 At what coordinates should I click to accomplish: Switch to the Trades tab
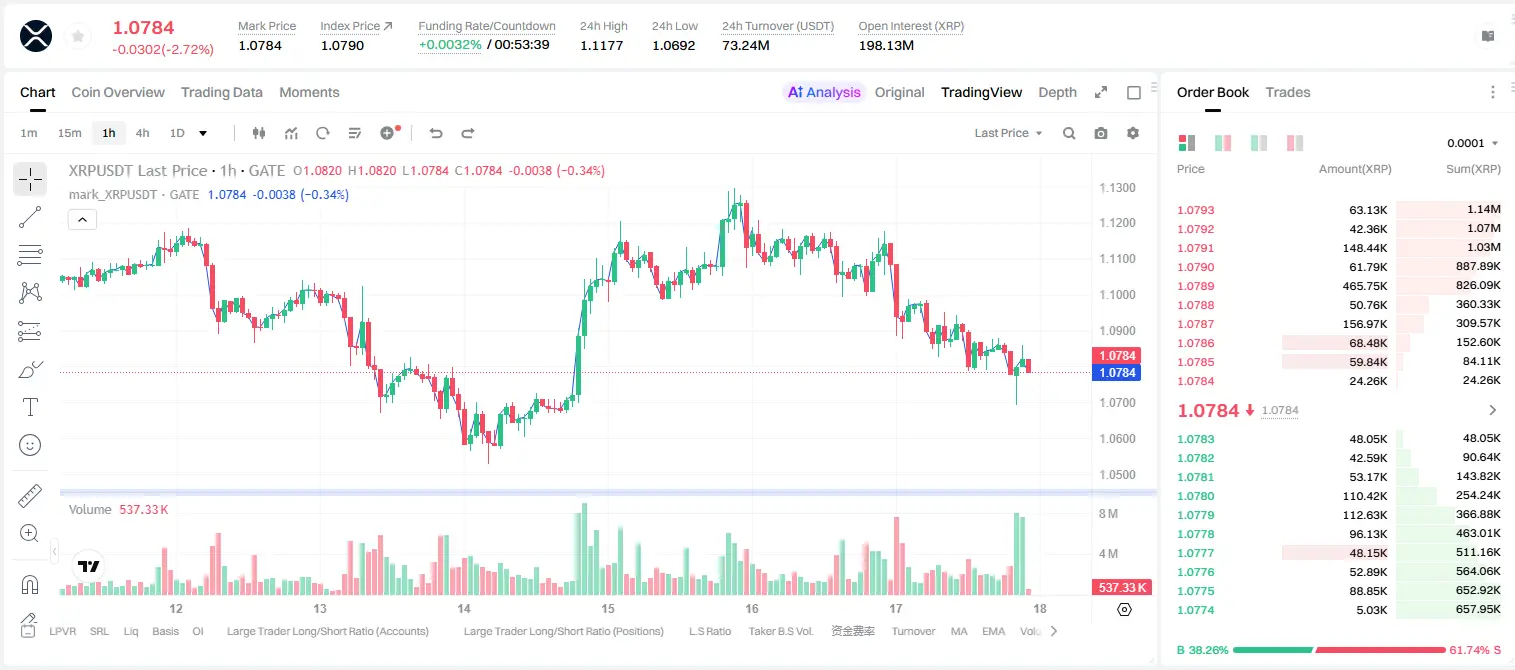[x=1287, y=92]
